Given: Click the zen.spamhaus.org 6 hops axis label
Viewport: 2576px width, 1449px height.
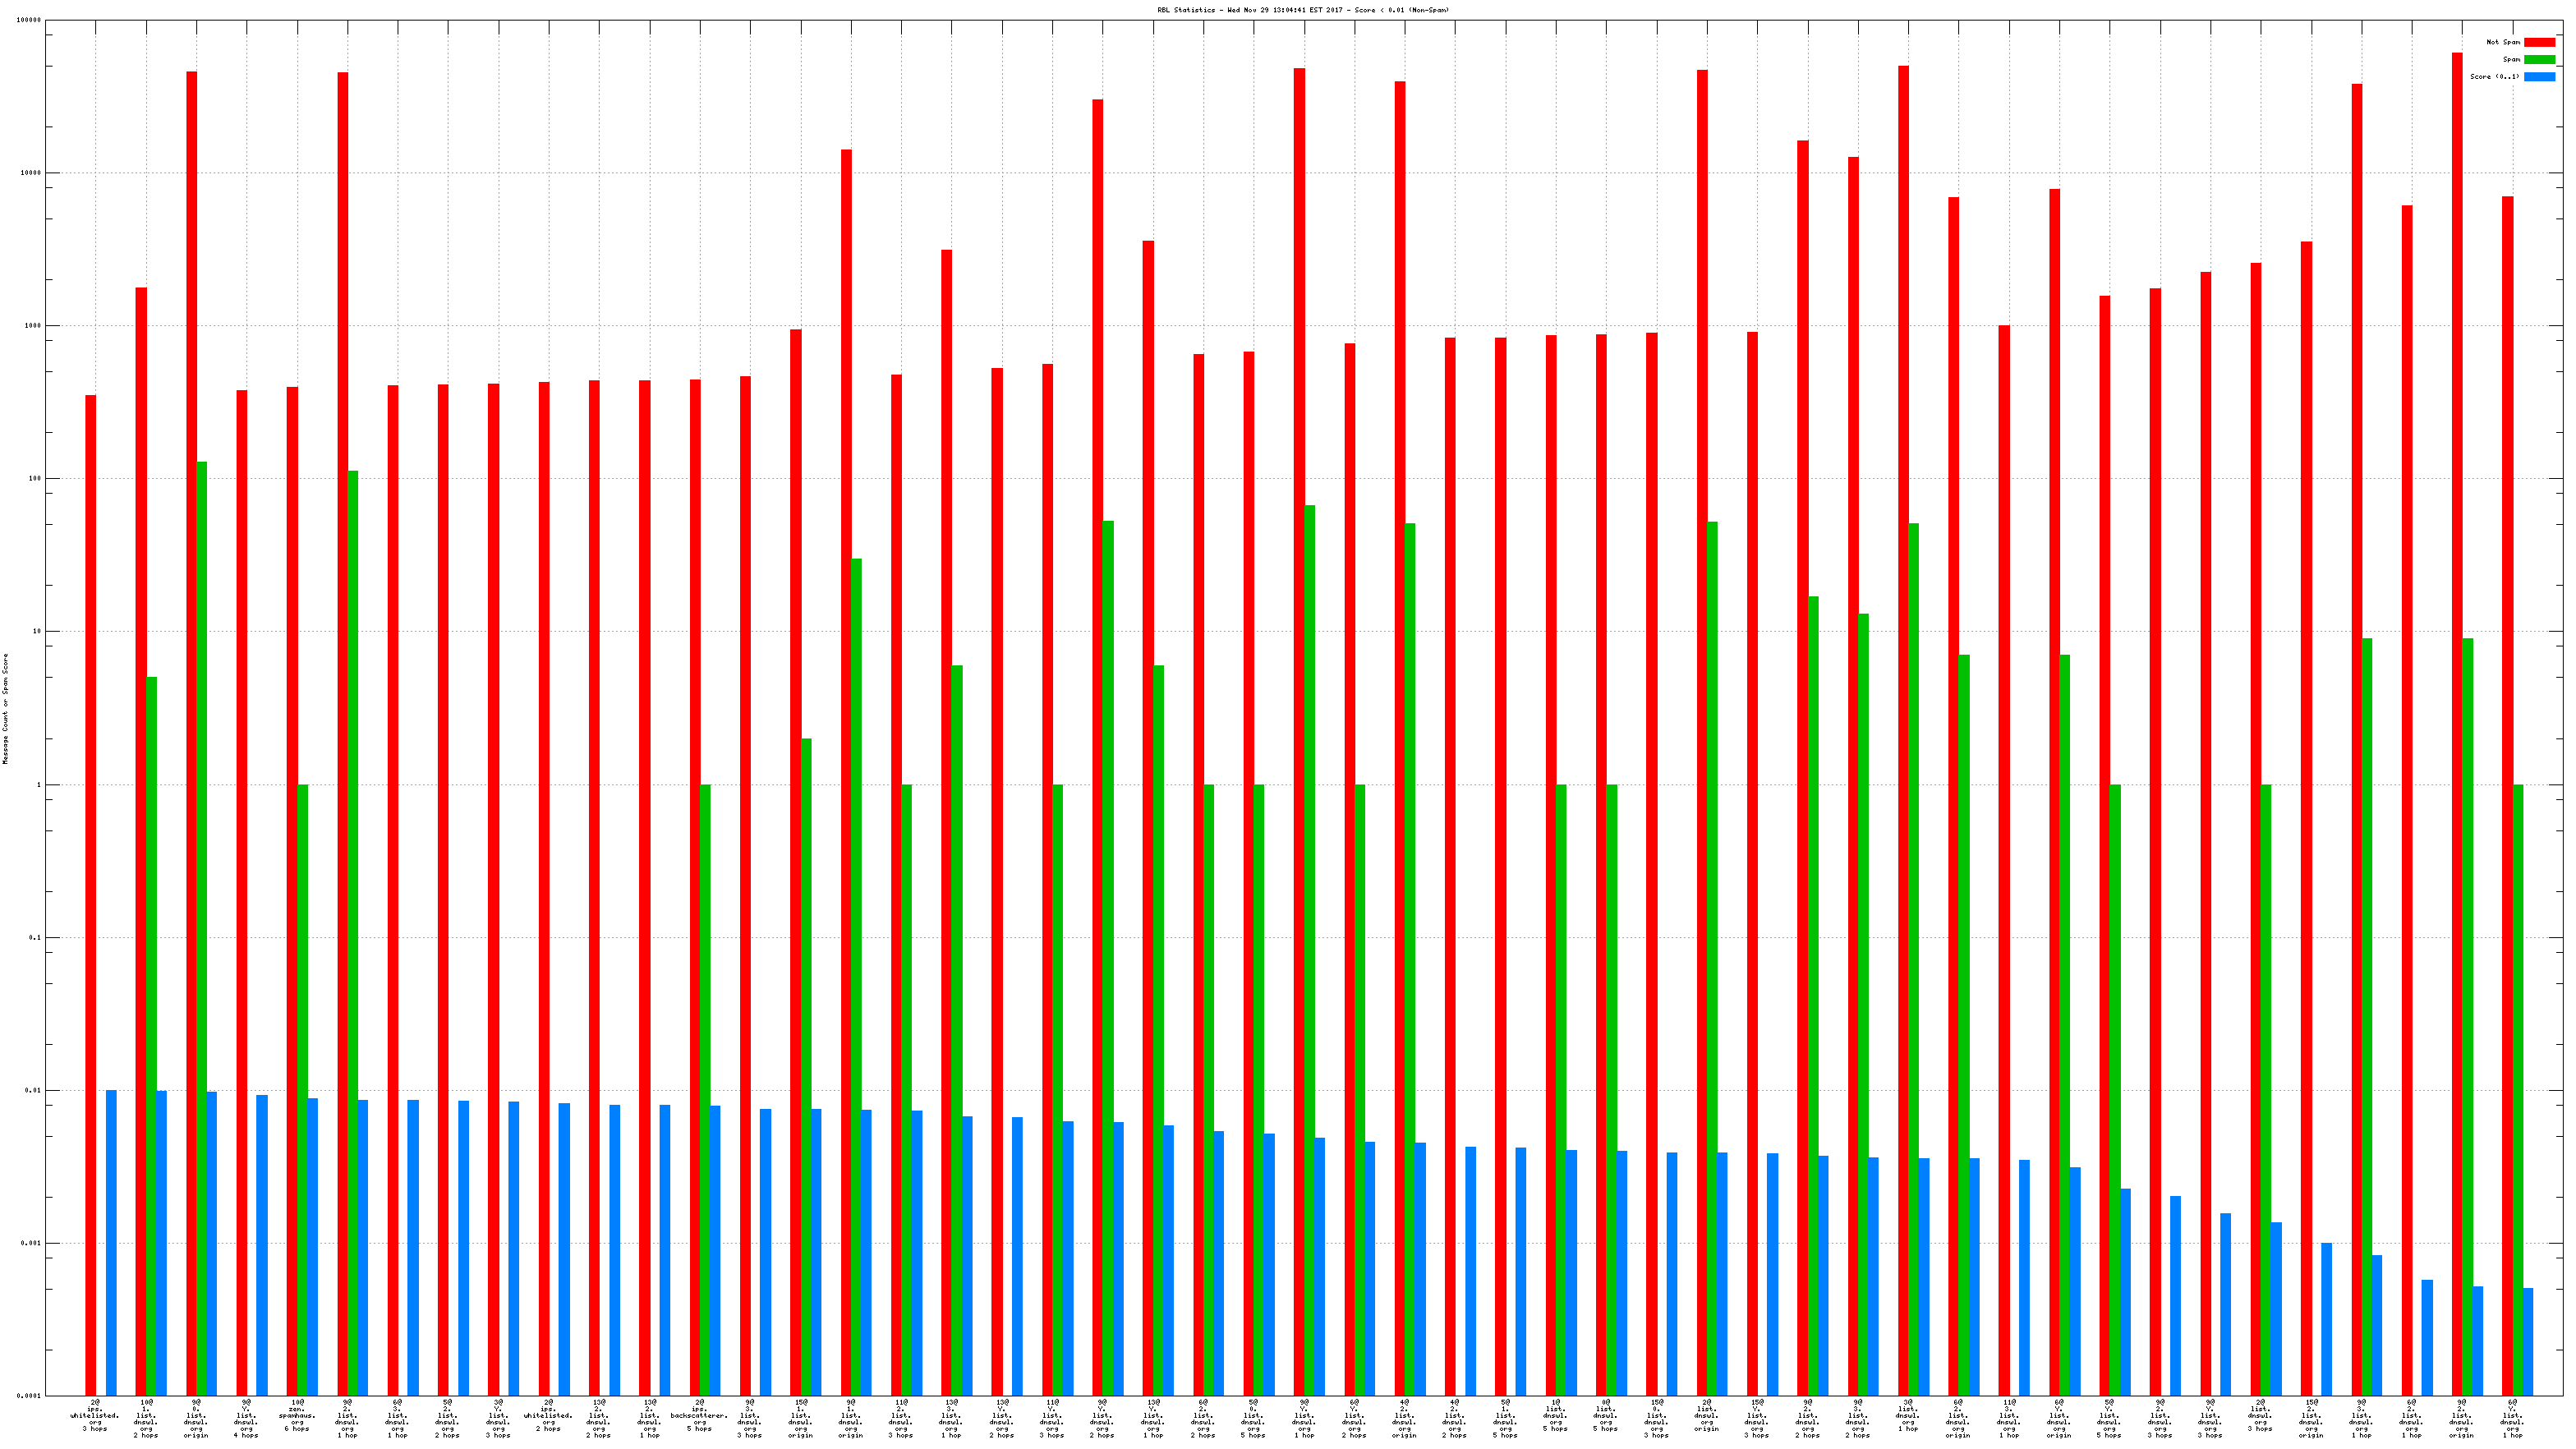Looking at the screenshot, I should 297,1416.
